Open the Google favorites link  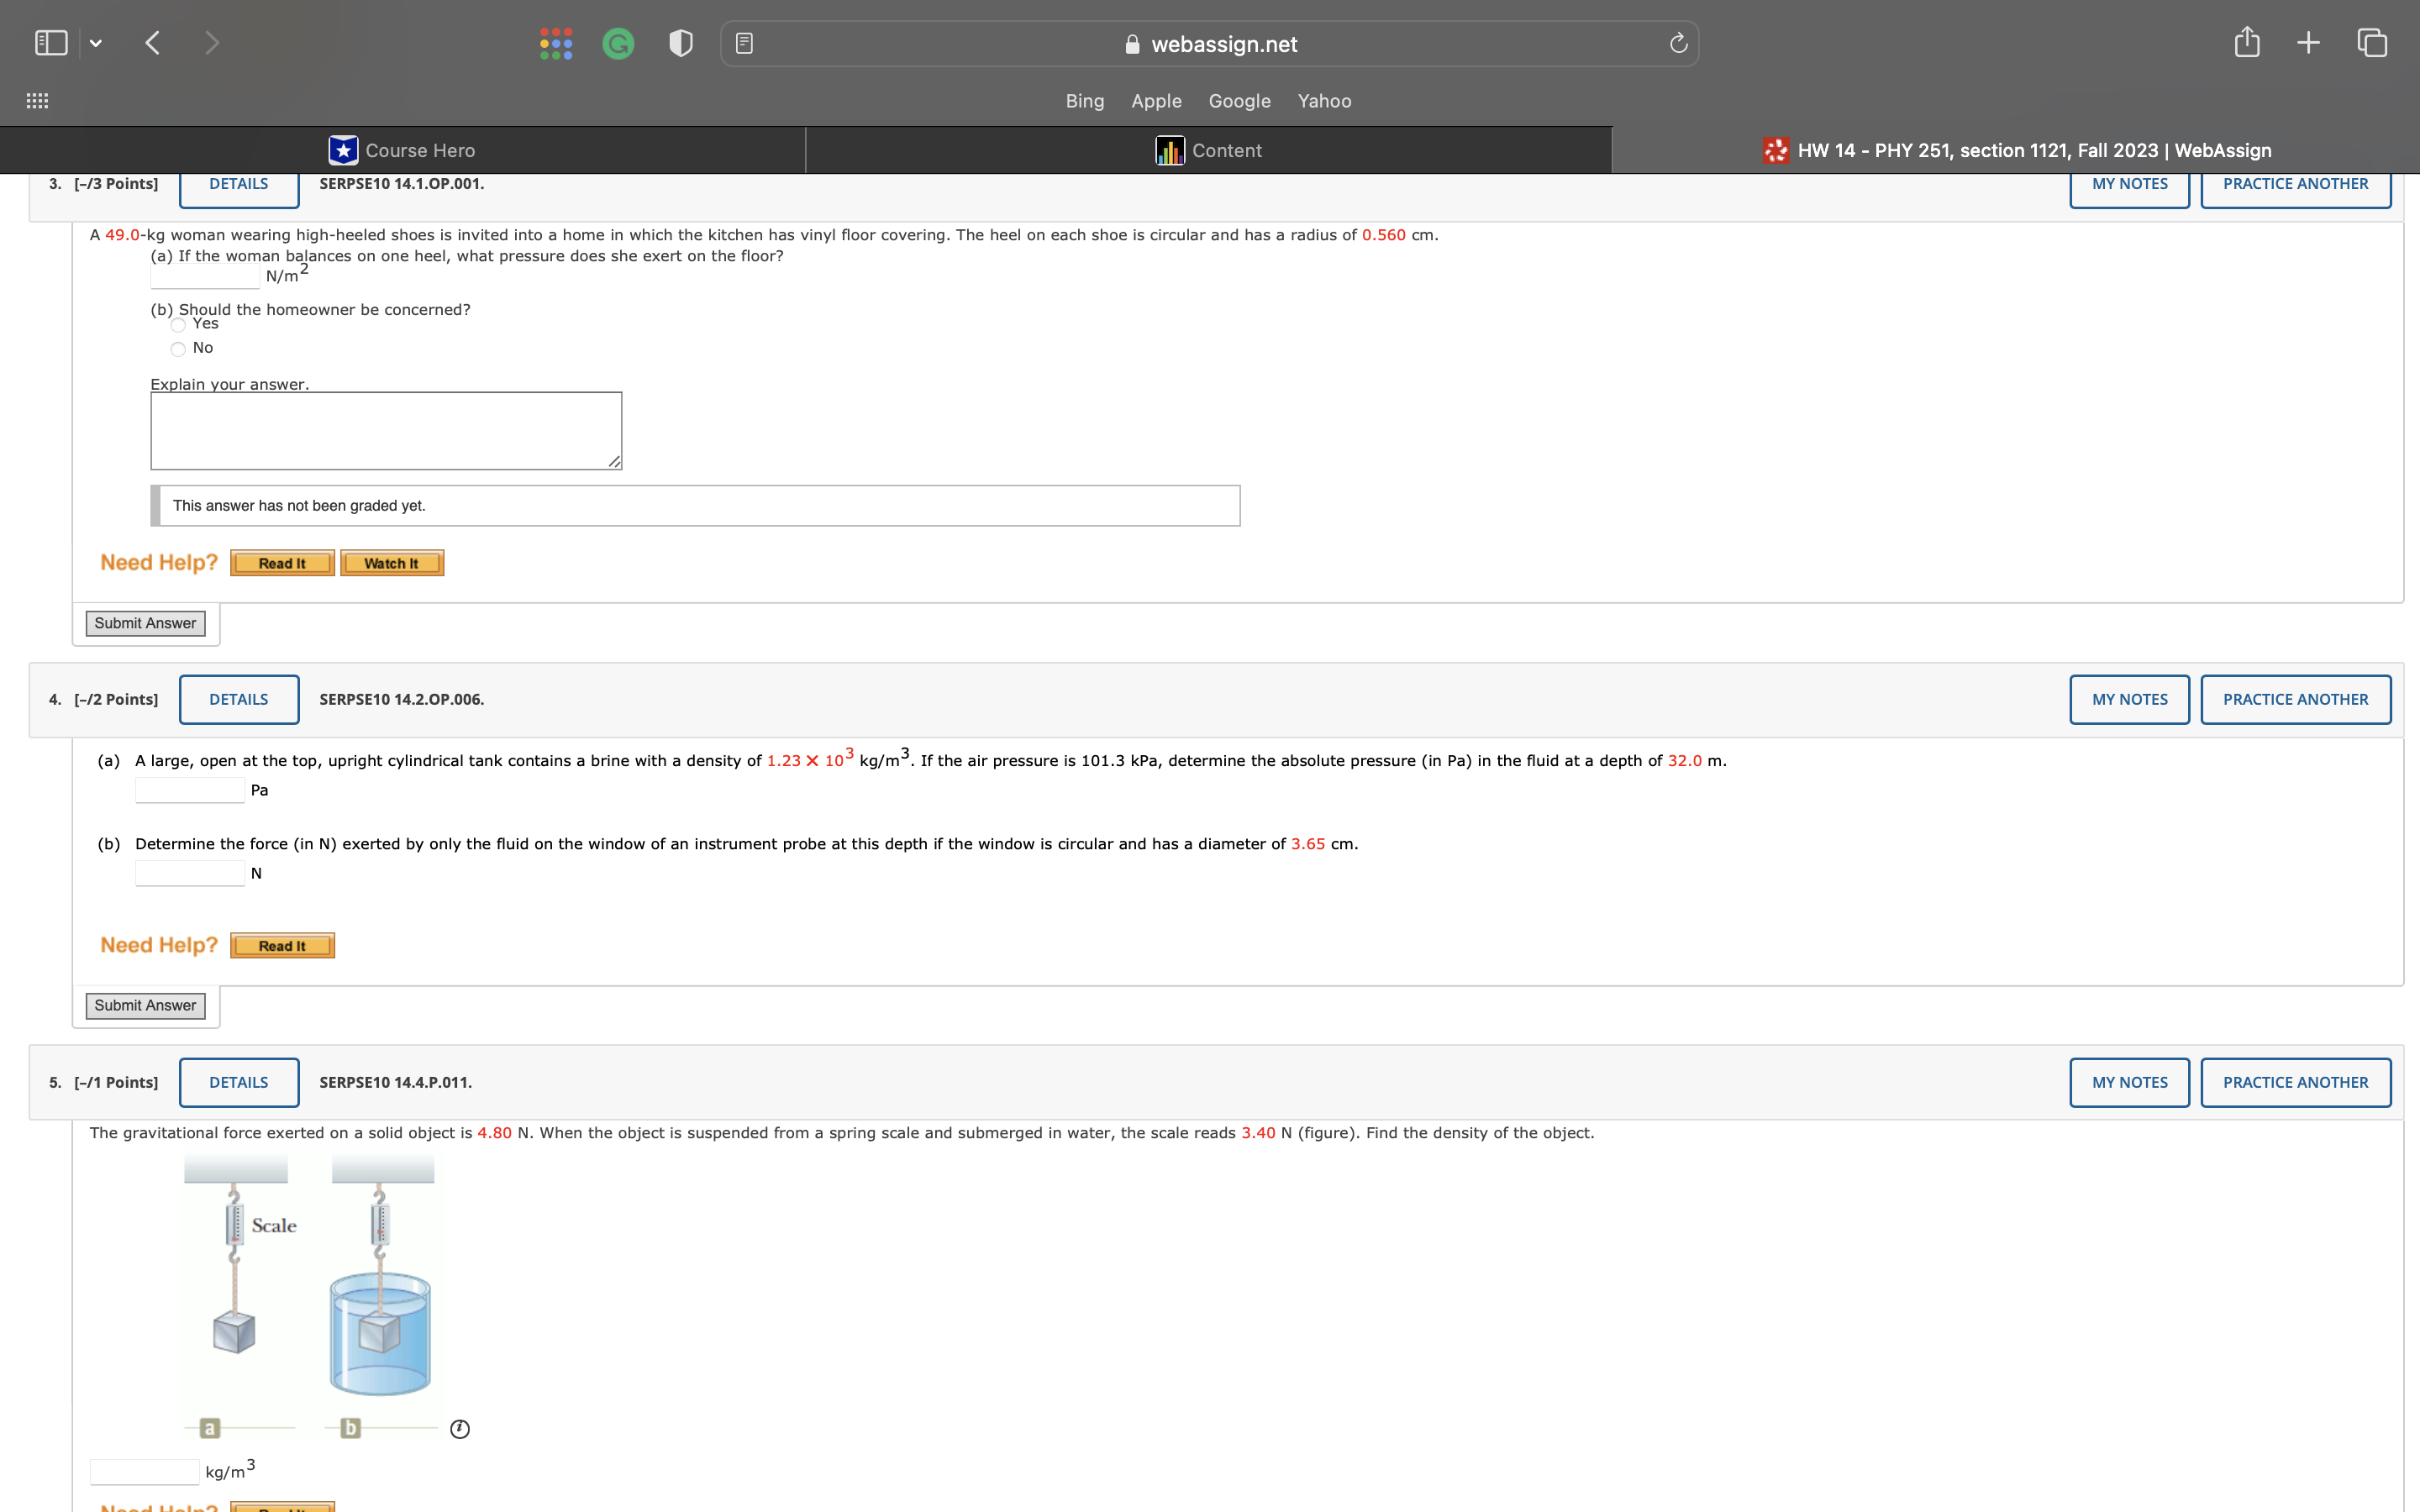point(1239,101)
